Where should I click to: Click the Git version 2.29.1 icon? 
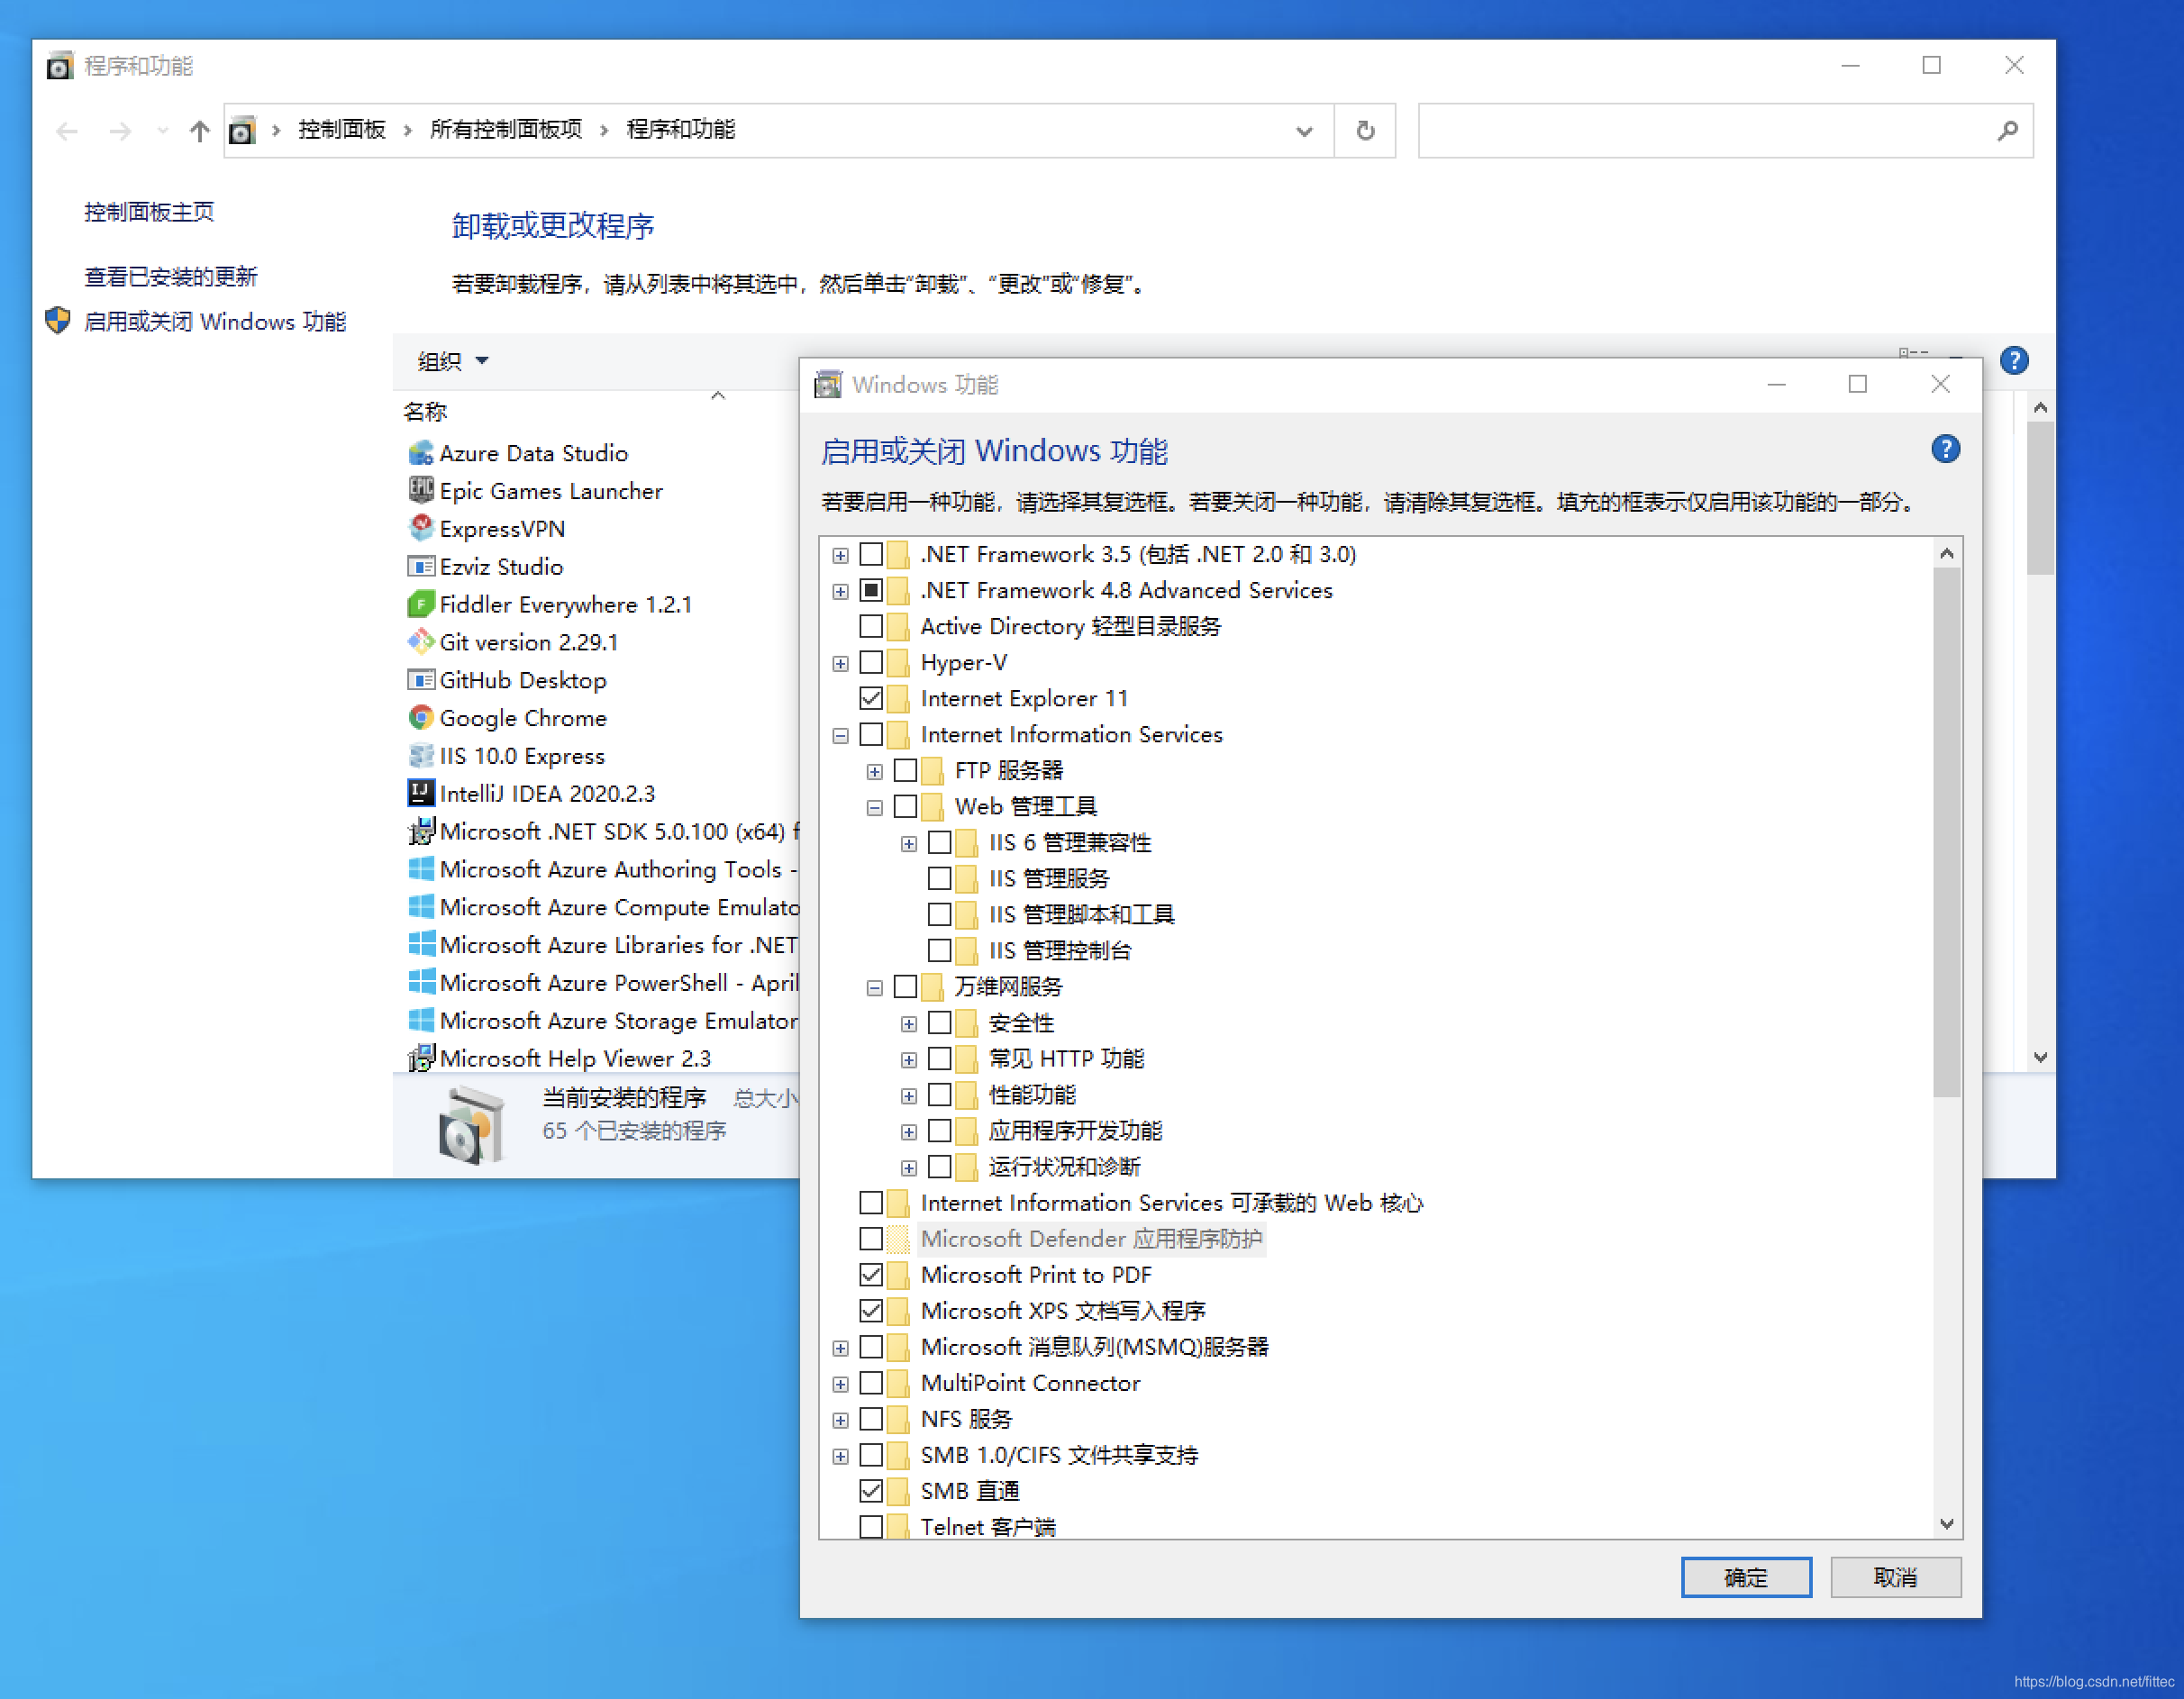[421, 642]
